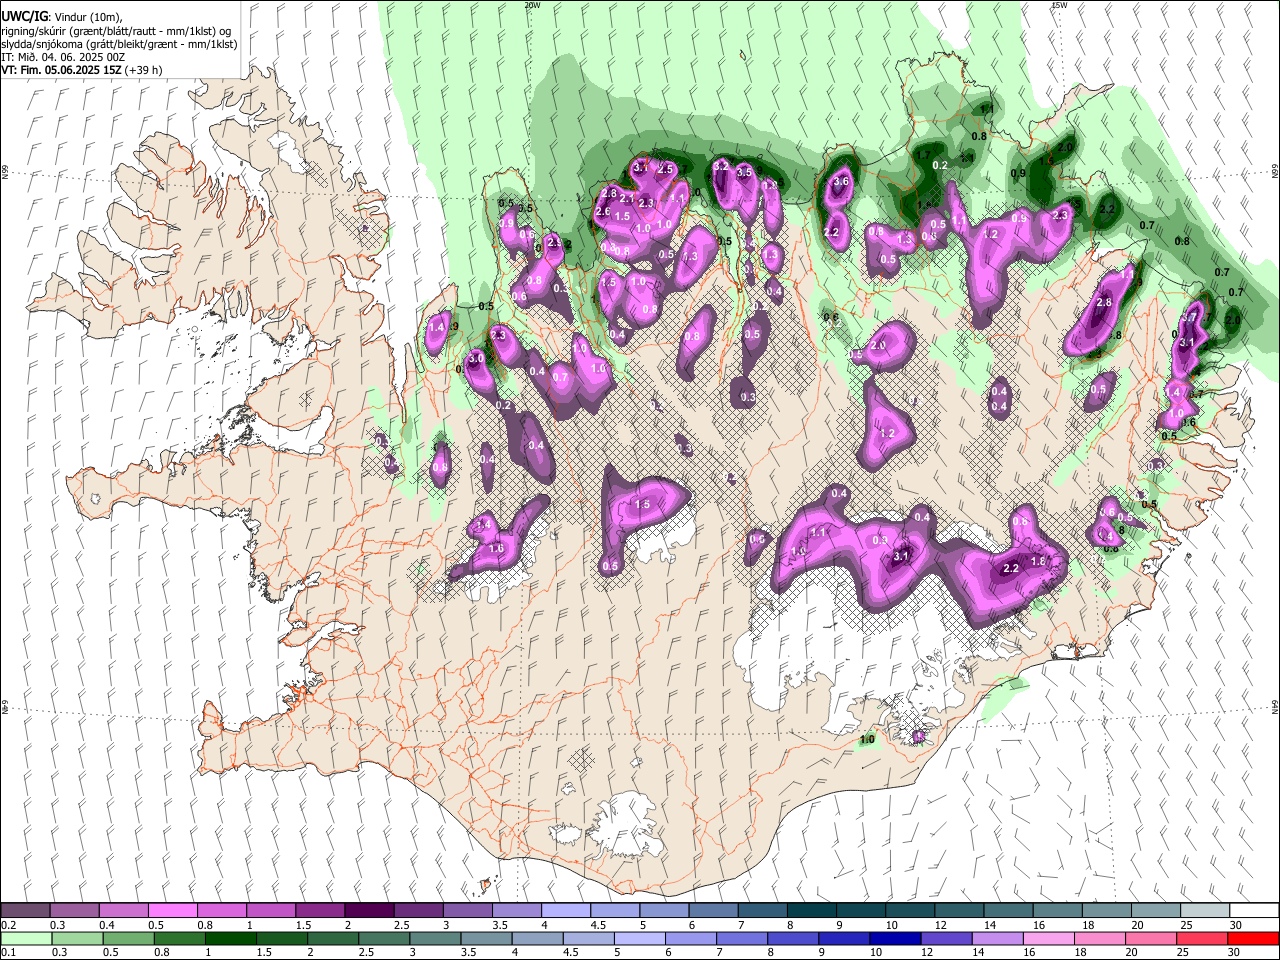The height and width of the screenshot is (960, 1280).
Task: Pick lower rain legend swatch starting at 2
Action: pos(332,938)
